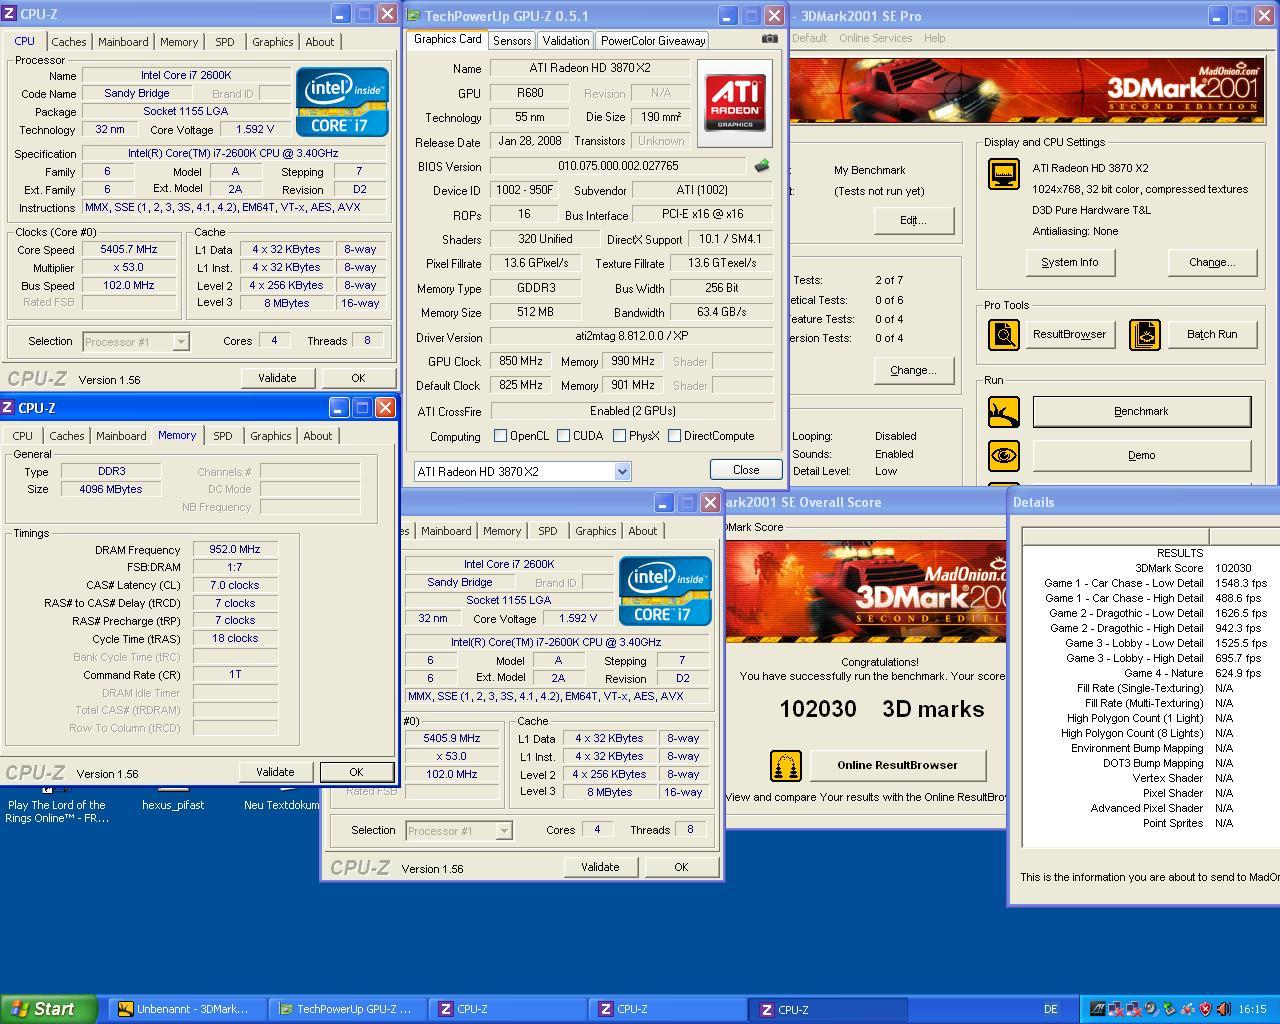Click the icon left of Online ResultBrowser
Viewport: 1280px width, 1024px height.
click(786, 766)
